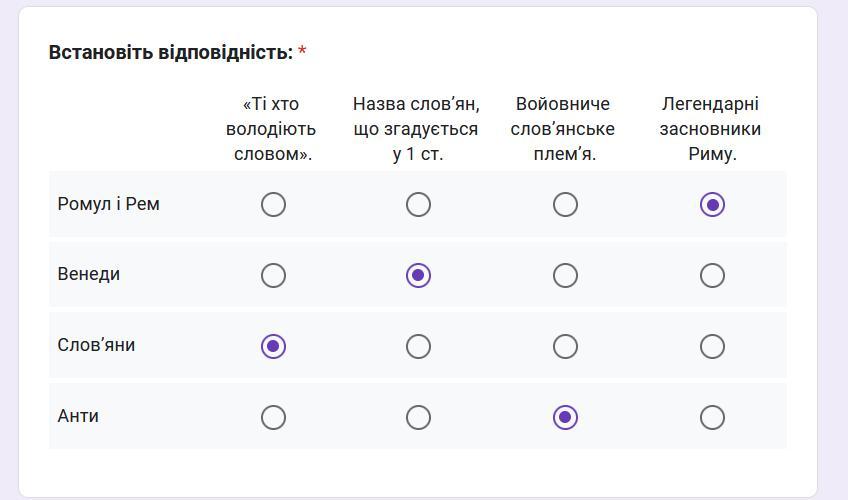848x500 pixels.
Task: Select Легендарні засновники Риму for Ромул і Рем
Action: pos(712,205)
